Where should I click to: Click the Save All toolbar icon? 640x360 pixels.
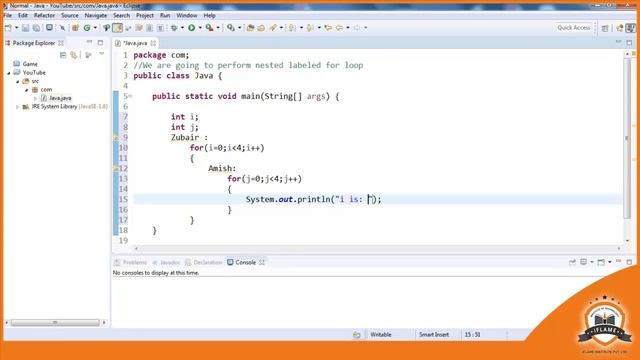36,28
